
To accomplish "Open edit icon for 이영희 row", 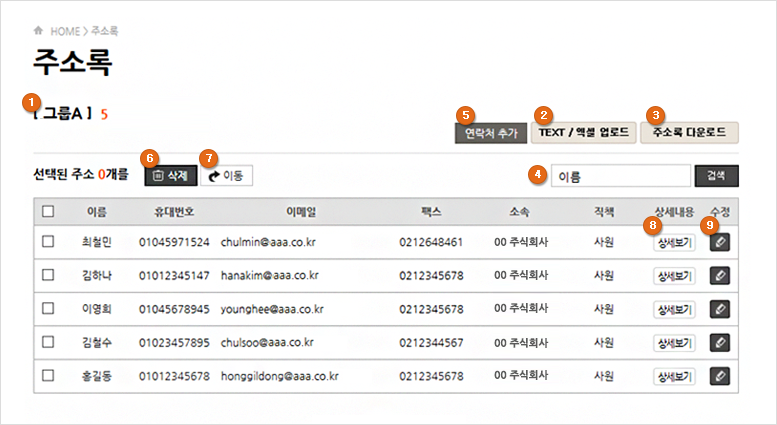I will click(x=720, y=309).
